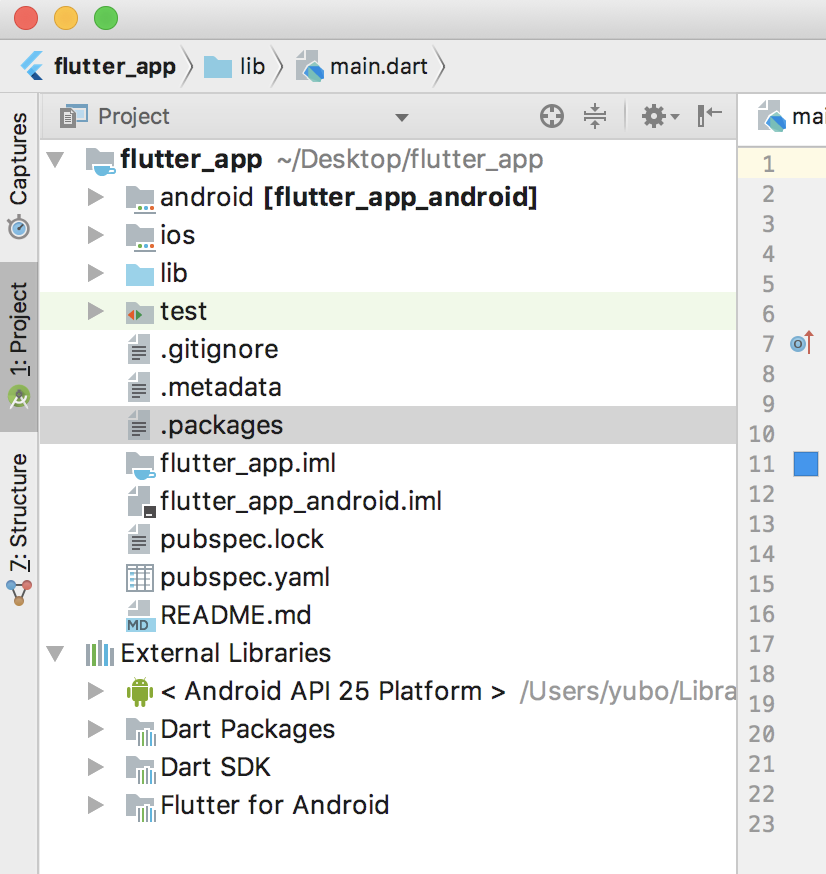Select the .packages file
This screenshot has width=826, height=874.
(388, 425)
